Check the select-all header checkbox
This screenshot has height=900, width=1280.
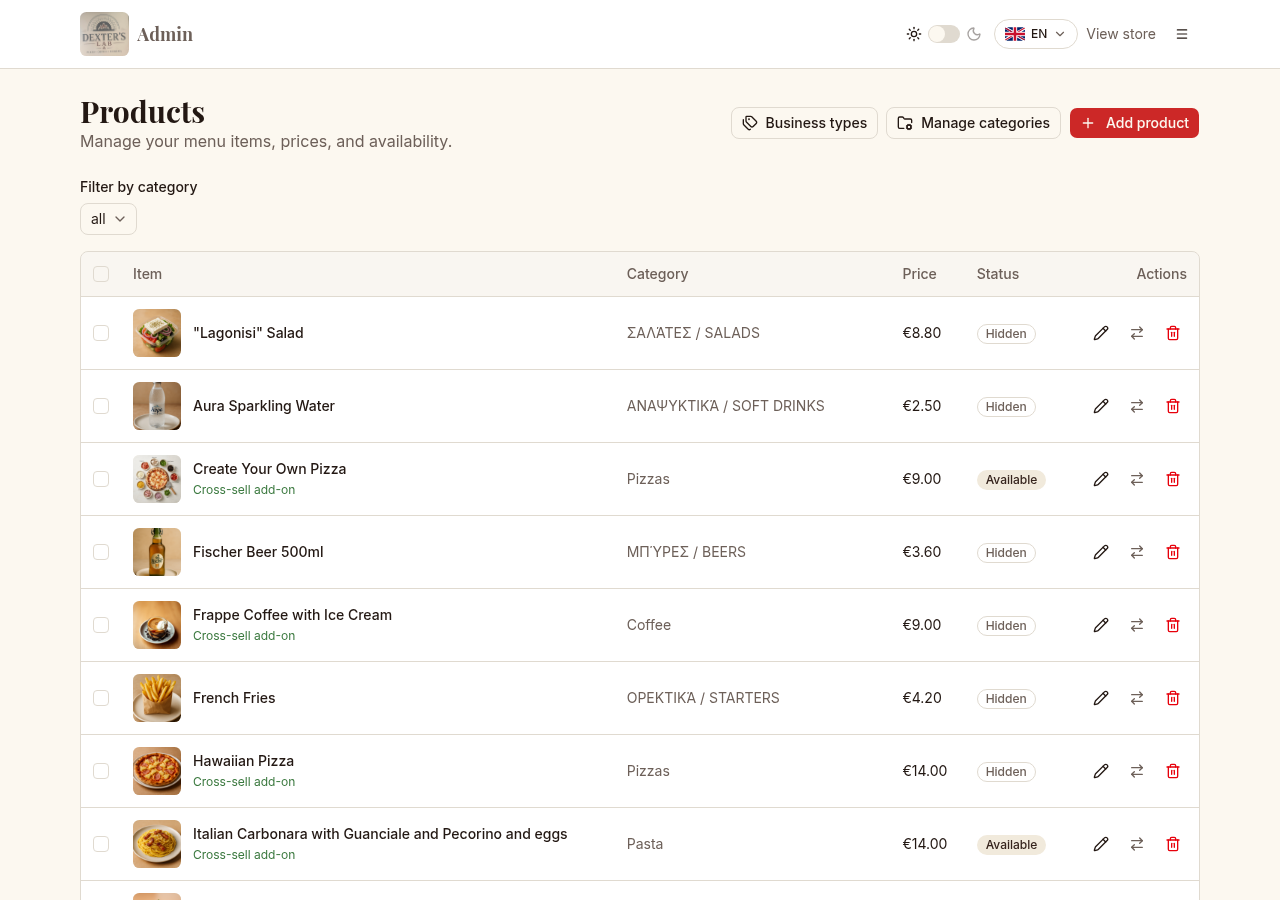click(101, 274)
